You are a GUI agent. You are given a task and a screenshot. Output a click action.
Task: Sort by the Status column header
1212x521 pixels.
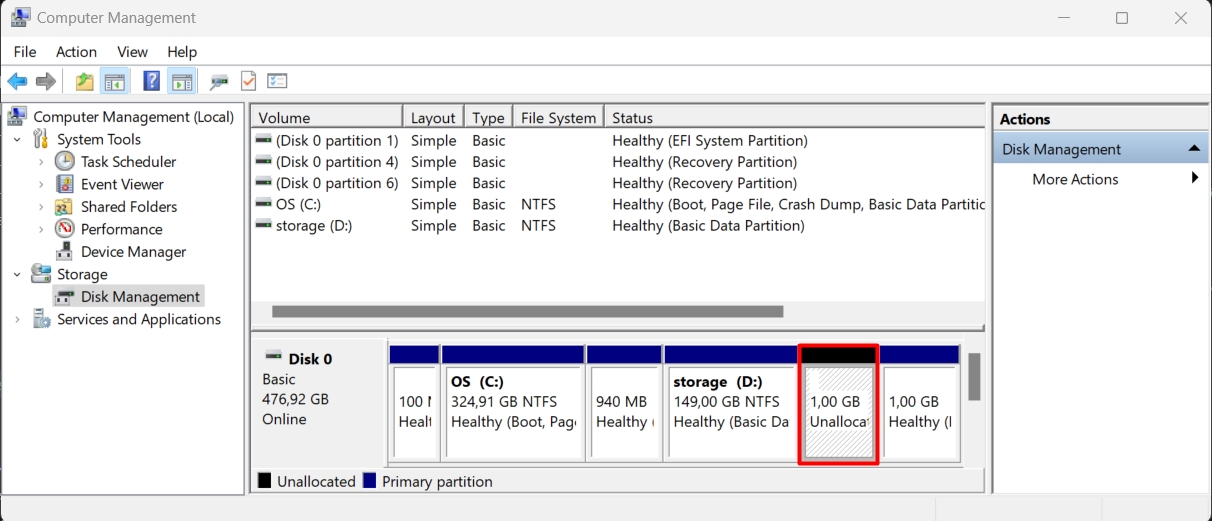coord(795,117)
